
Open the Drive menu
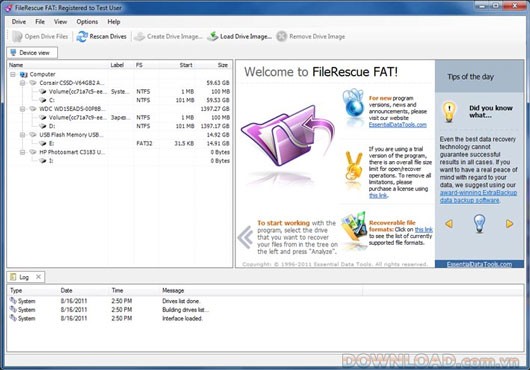click(x=19, y=22)
